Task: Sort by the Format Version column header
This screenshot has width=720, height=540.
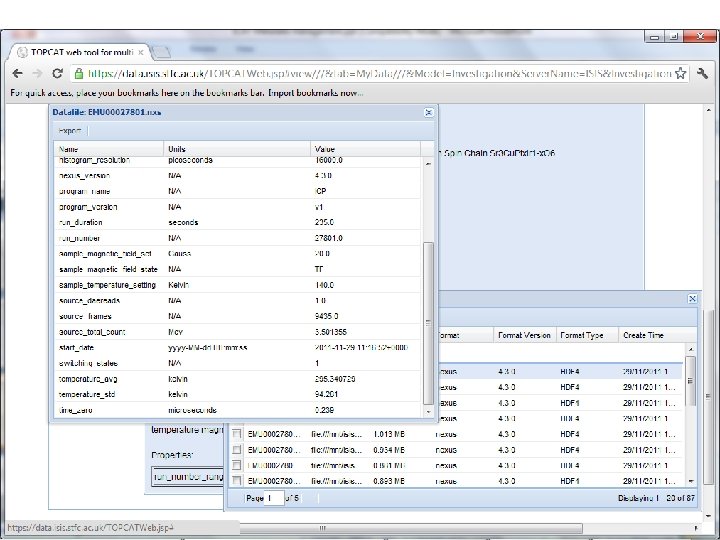Action: [x=525, y=335]
